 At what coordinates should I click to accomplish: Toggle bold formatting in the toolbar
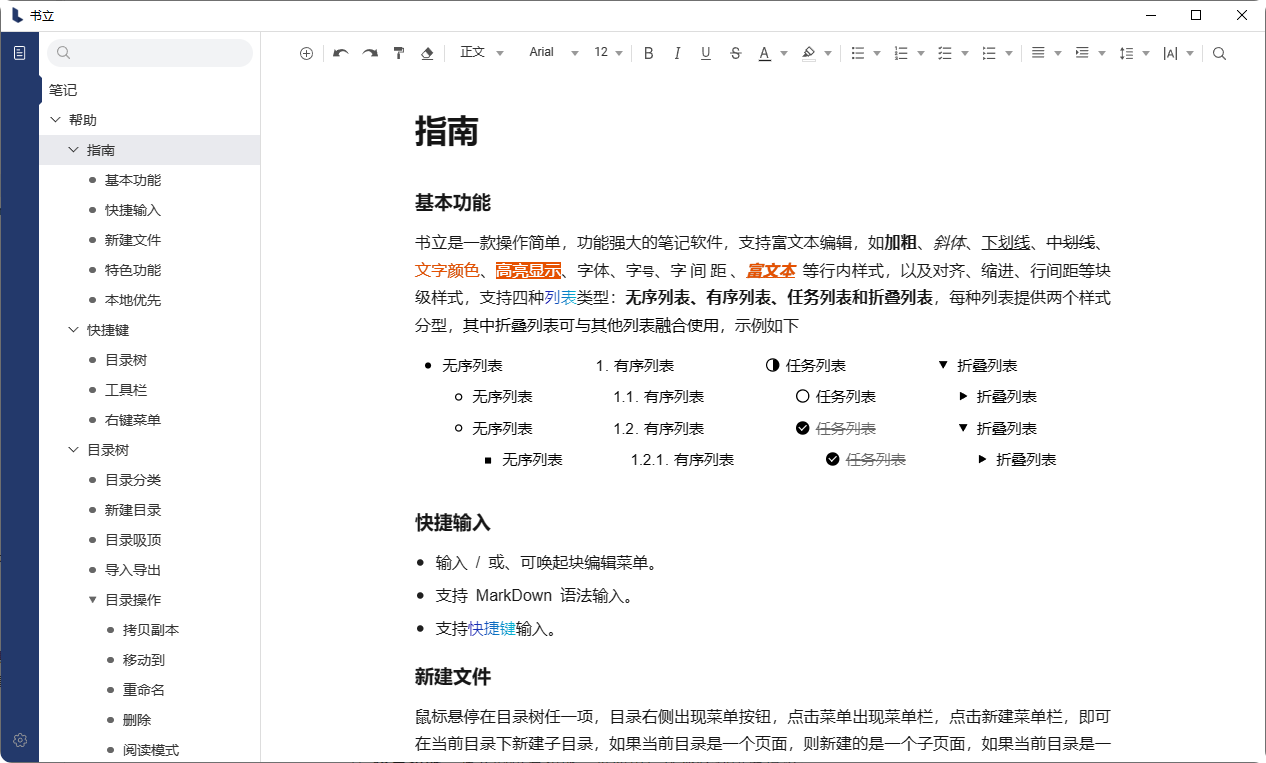[x=648, y=52]
